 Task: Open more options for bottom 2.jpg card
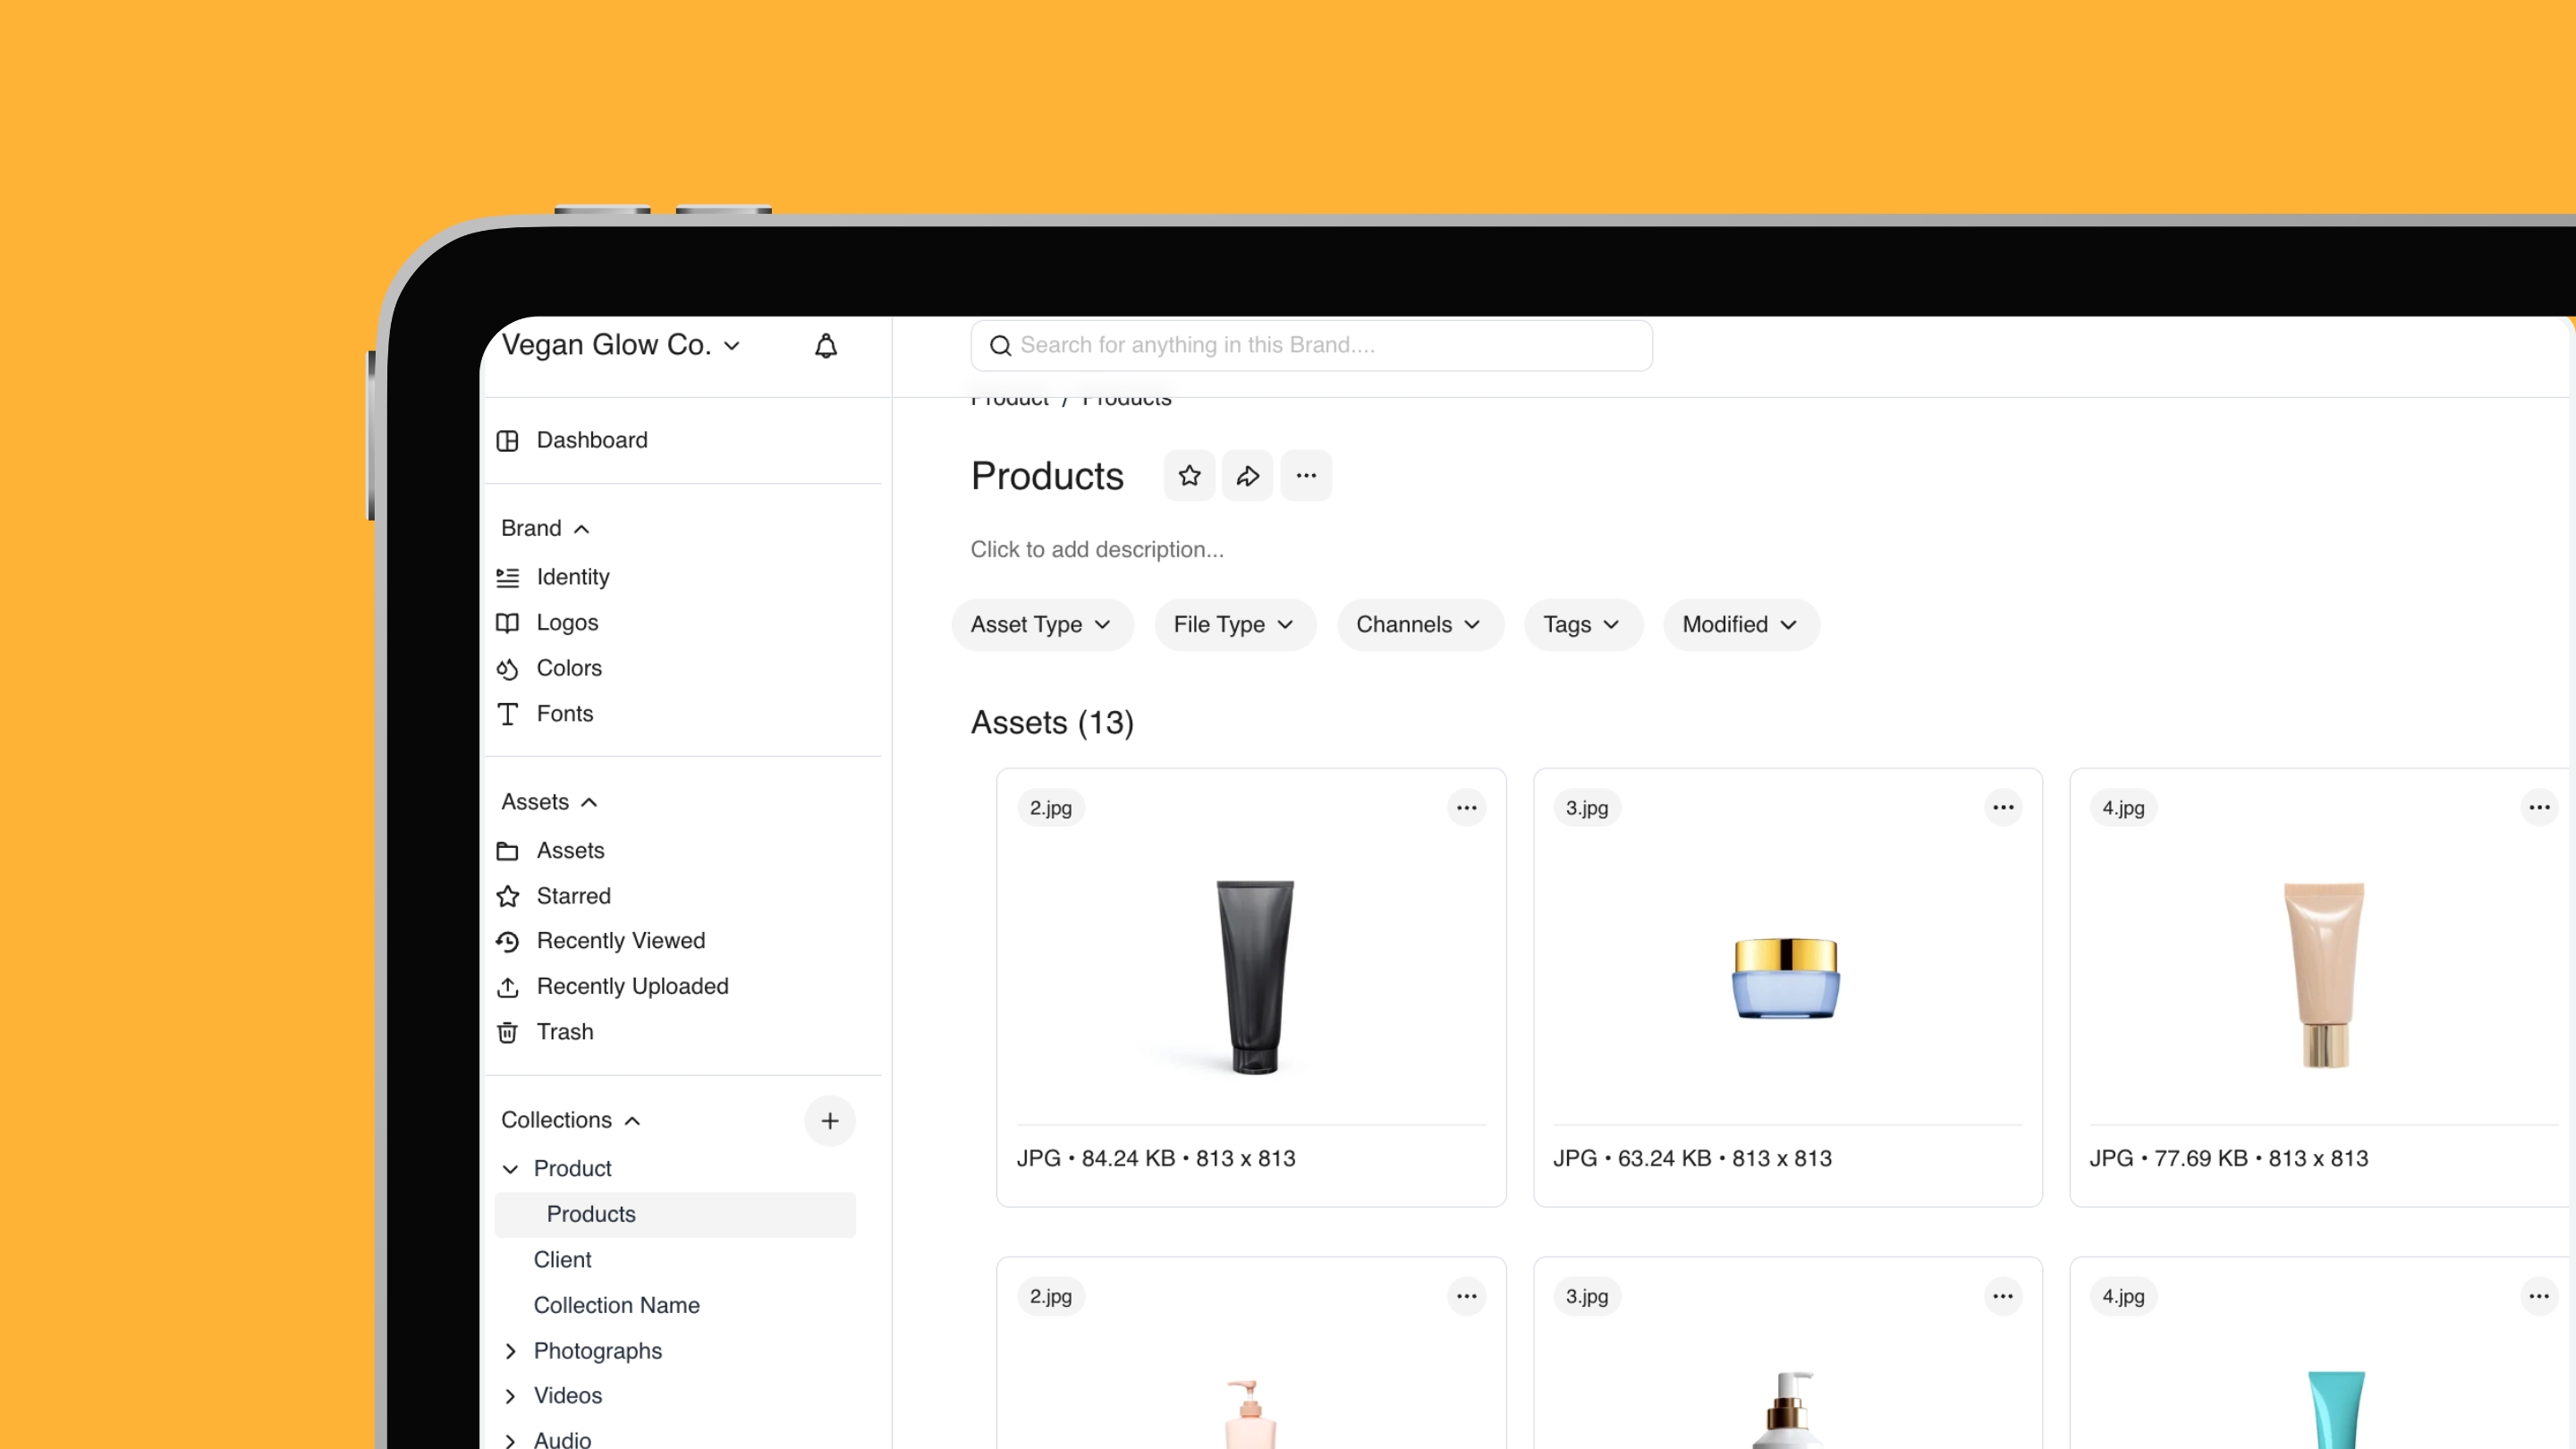pos(1466,1297)
